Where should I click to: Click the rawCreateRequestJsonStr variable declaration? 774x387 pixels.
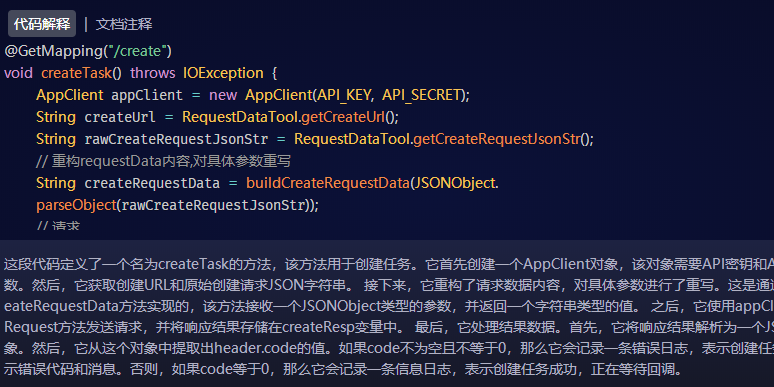(x=176, y=139)
